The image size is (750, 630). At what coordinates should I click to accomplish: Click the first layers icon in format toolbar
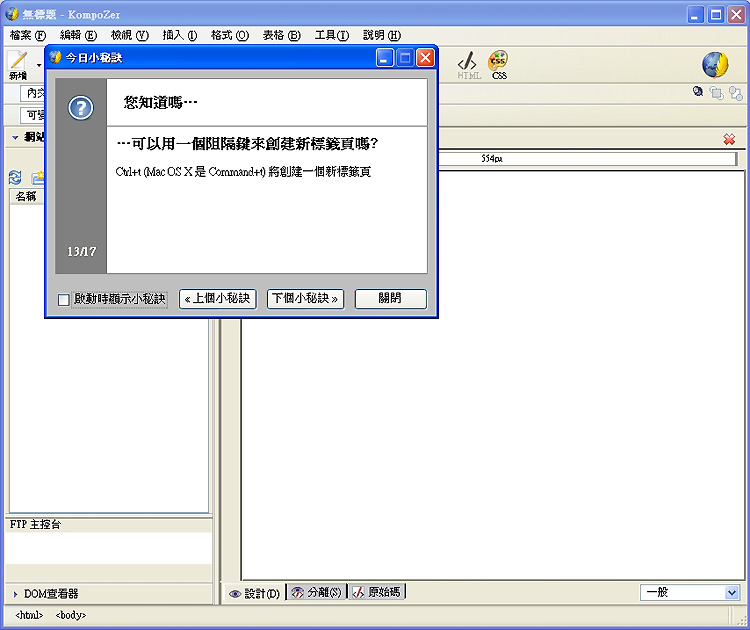[716, 93]
